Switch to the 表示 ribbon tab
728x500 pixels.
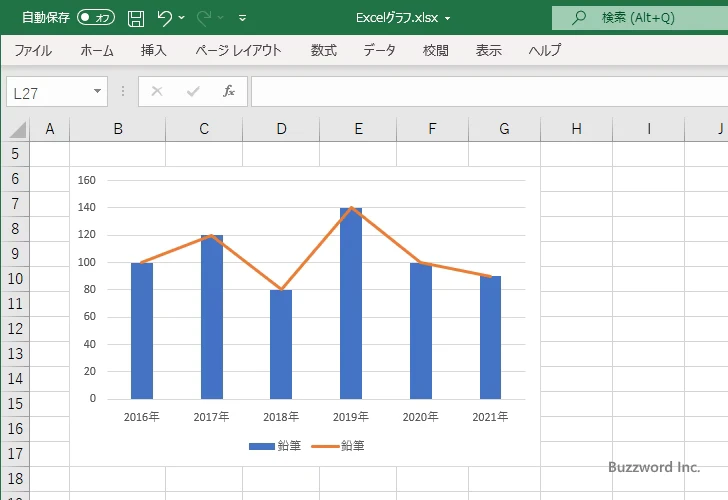click(488, 50)
